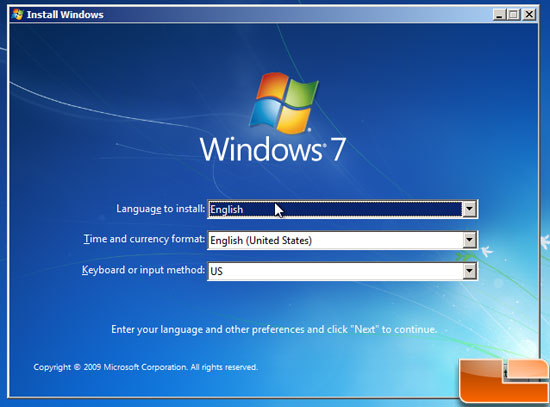Image resolution: width=550 pixels, height=407 pixels.
Task: Click the 'Install Windows' title text
Action: click(65, 15)
